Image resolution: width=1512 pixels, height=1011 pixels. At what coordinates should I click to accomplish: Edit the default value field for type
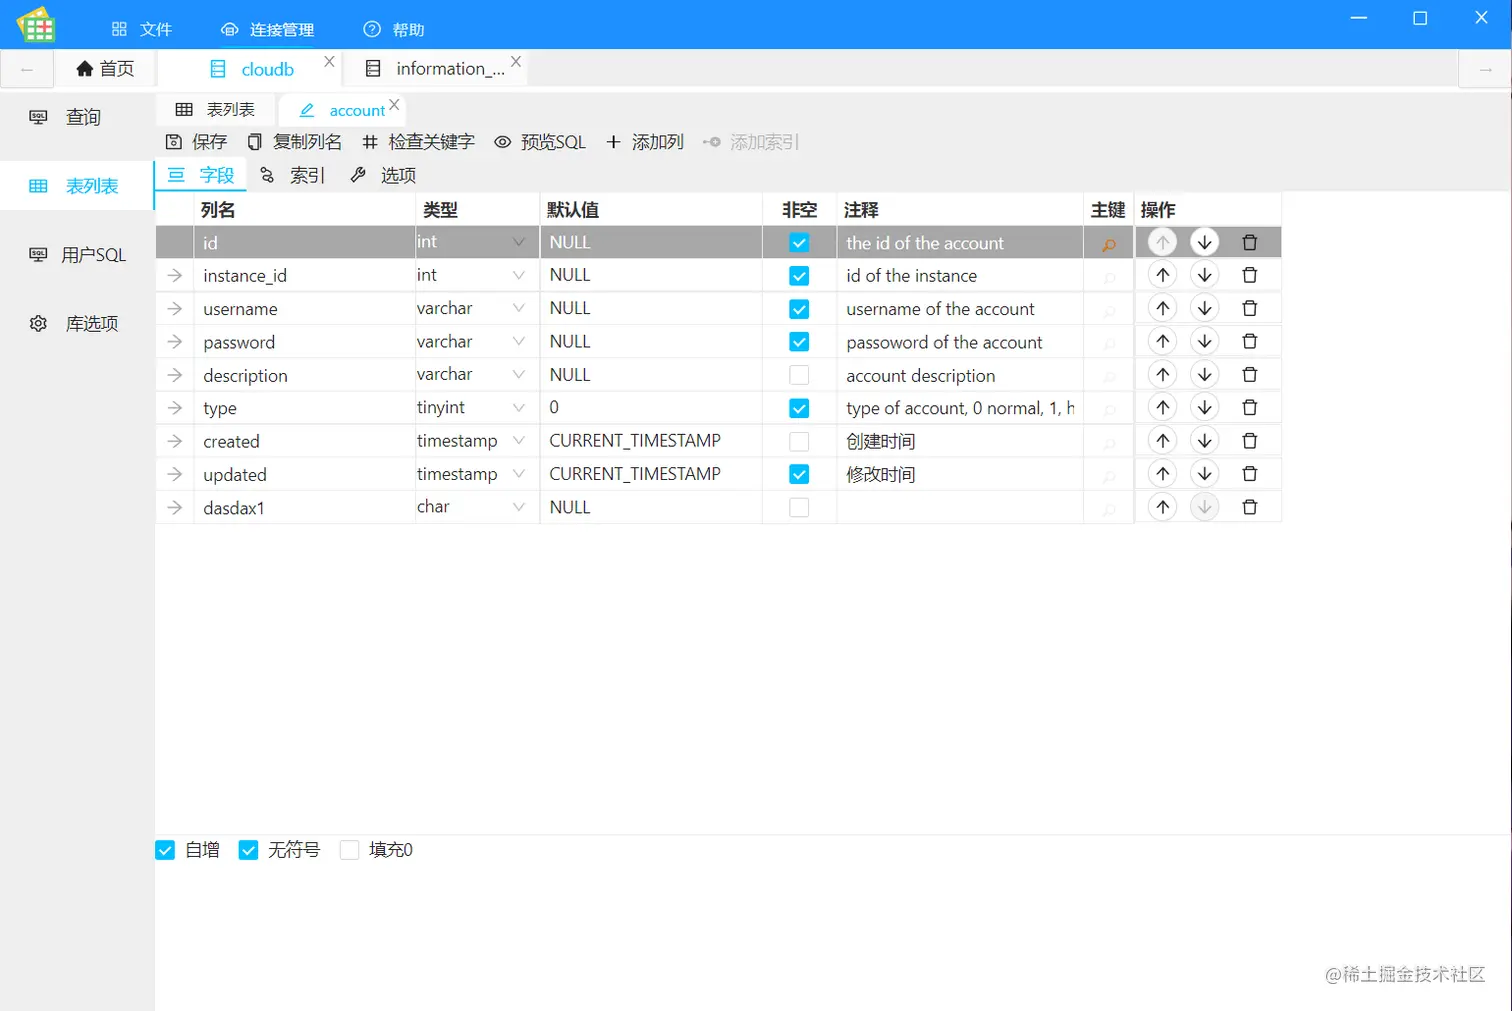point(651,408)
